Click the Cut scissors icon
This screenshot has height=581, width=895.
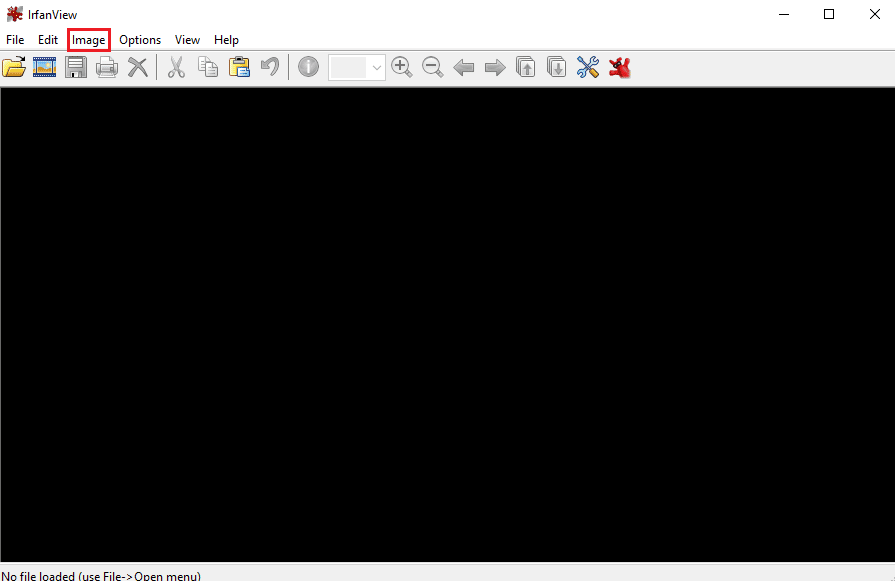point(176,67)
